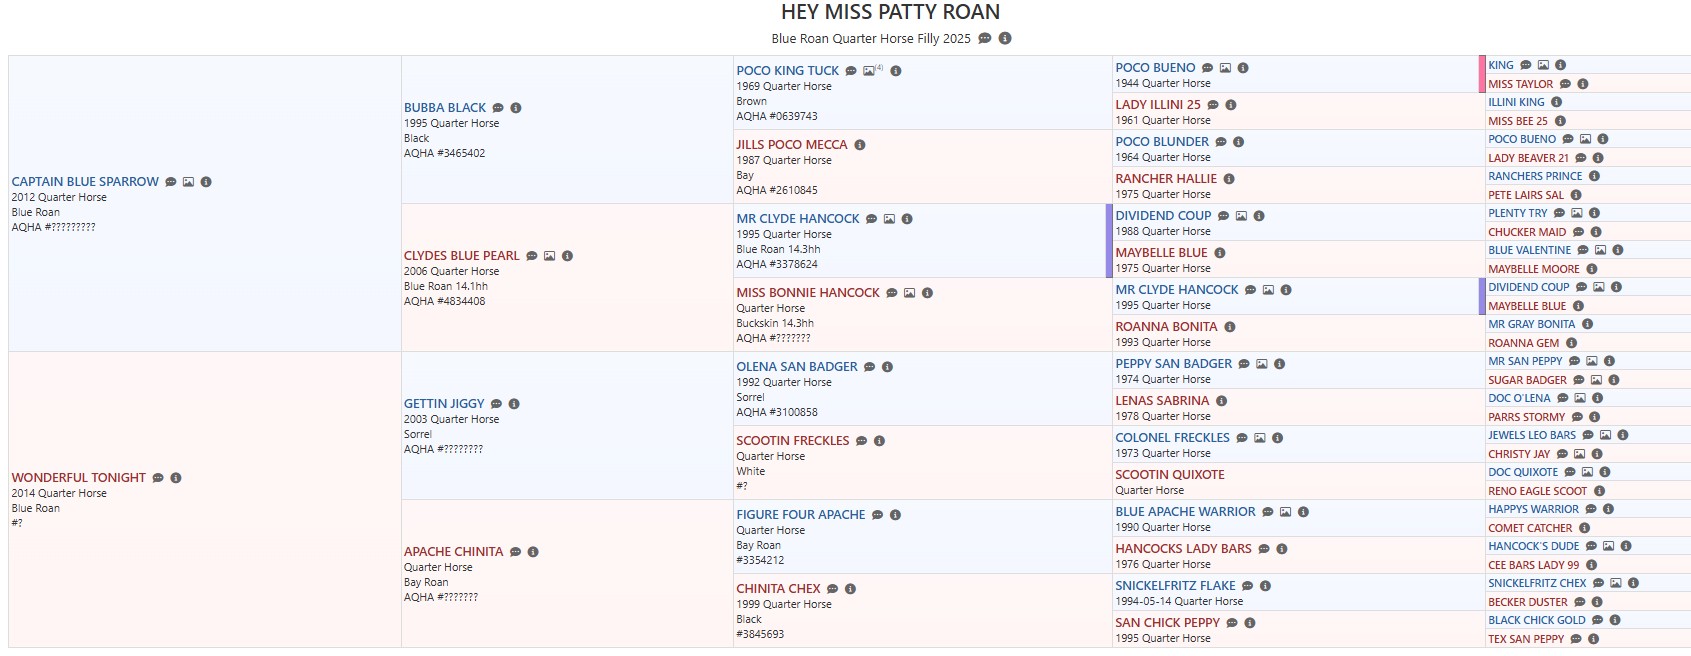Show info icon for Wonderful Tonight

tap(176, 478)
